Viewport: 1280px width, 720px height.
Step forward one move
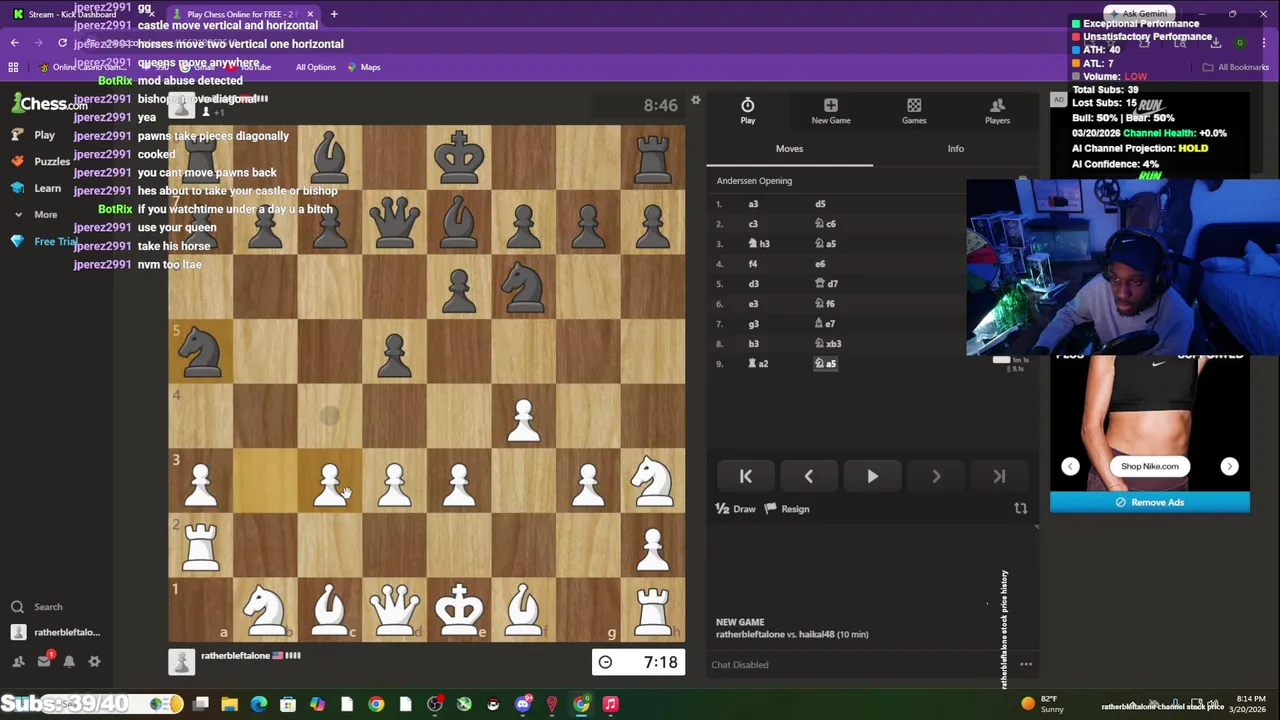click(x=935, y=476)
